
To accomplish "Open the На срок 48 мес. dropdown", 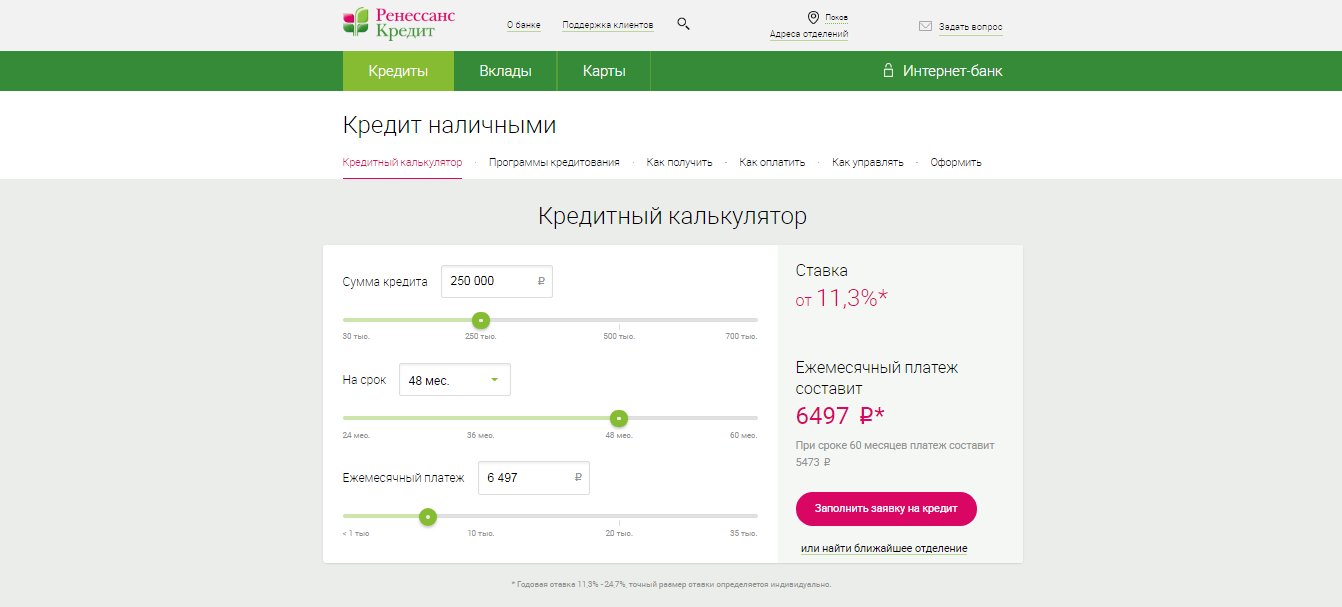I will click(x=454, y=380).
